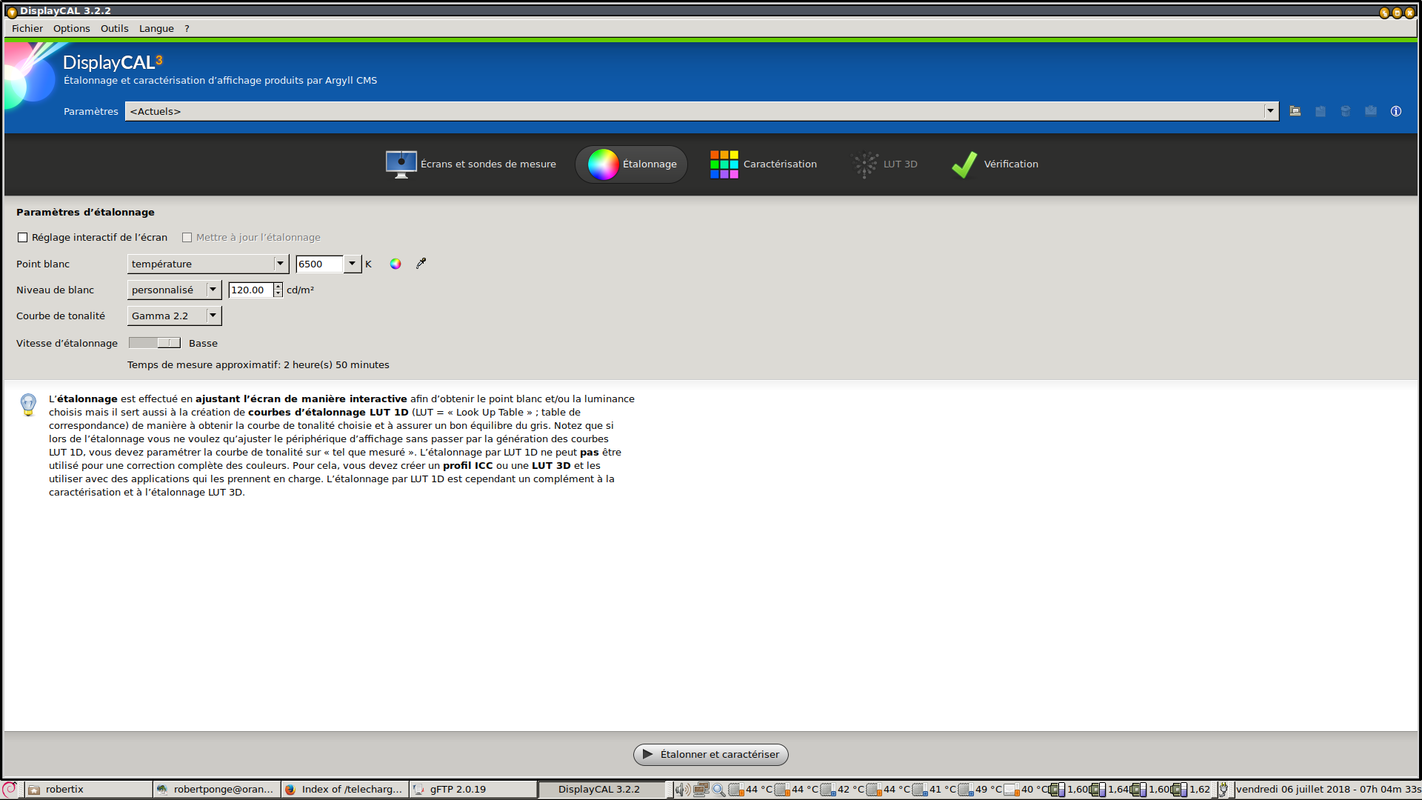The image size is (1422, 800).
Task: Click the 40 °C temperature sensor
Action: tap(1026, 789)
